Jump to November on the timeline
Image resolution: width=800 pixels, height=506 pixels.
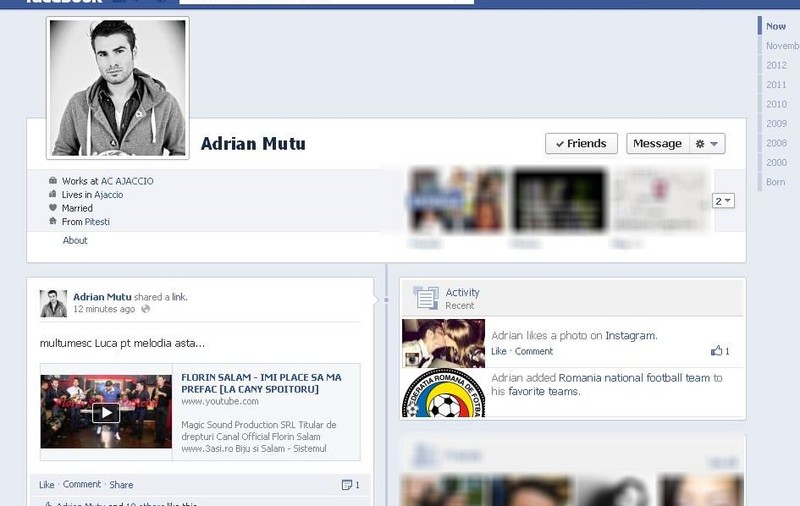coord(783,46)
